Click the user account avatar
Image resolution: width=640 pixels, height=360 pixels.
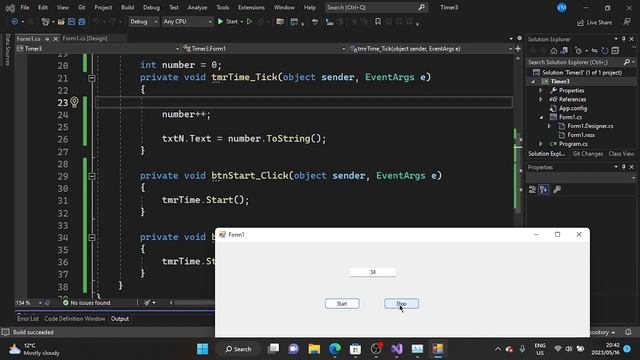click(562, 7)
